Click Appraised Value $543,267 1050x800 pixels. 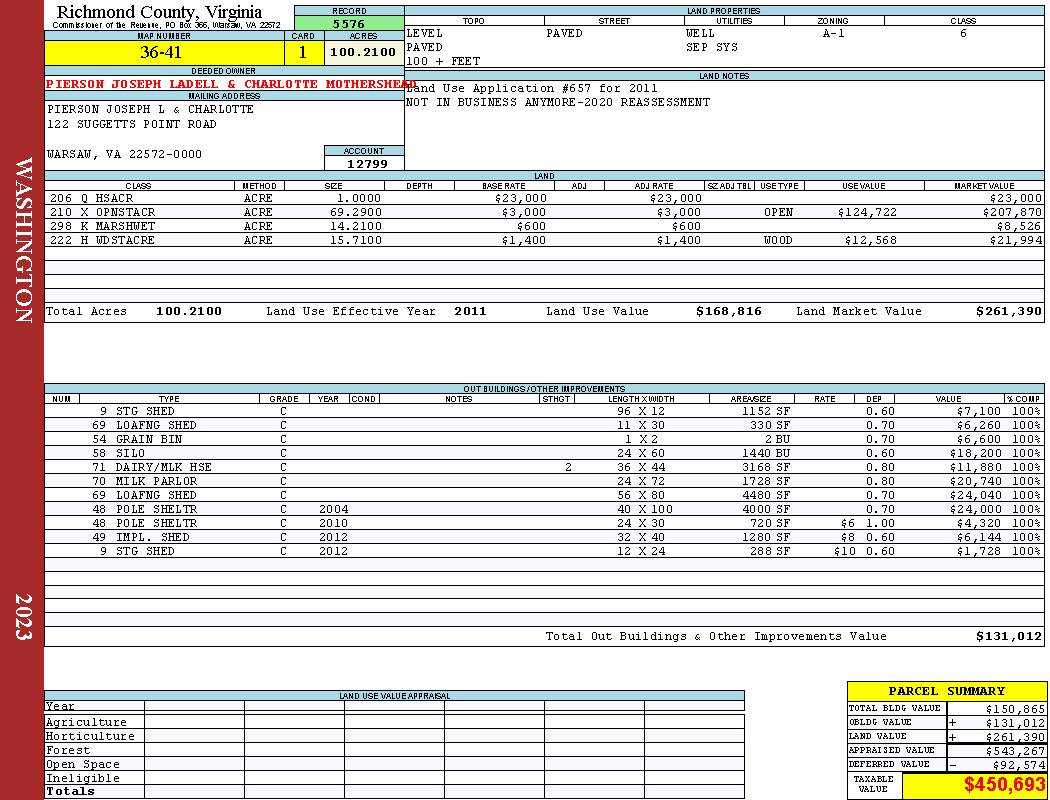point(1015,751)
